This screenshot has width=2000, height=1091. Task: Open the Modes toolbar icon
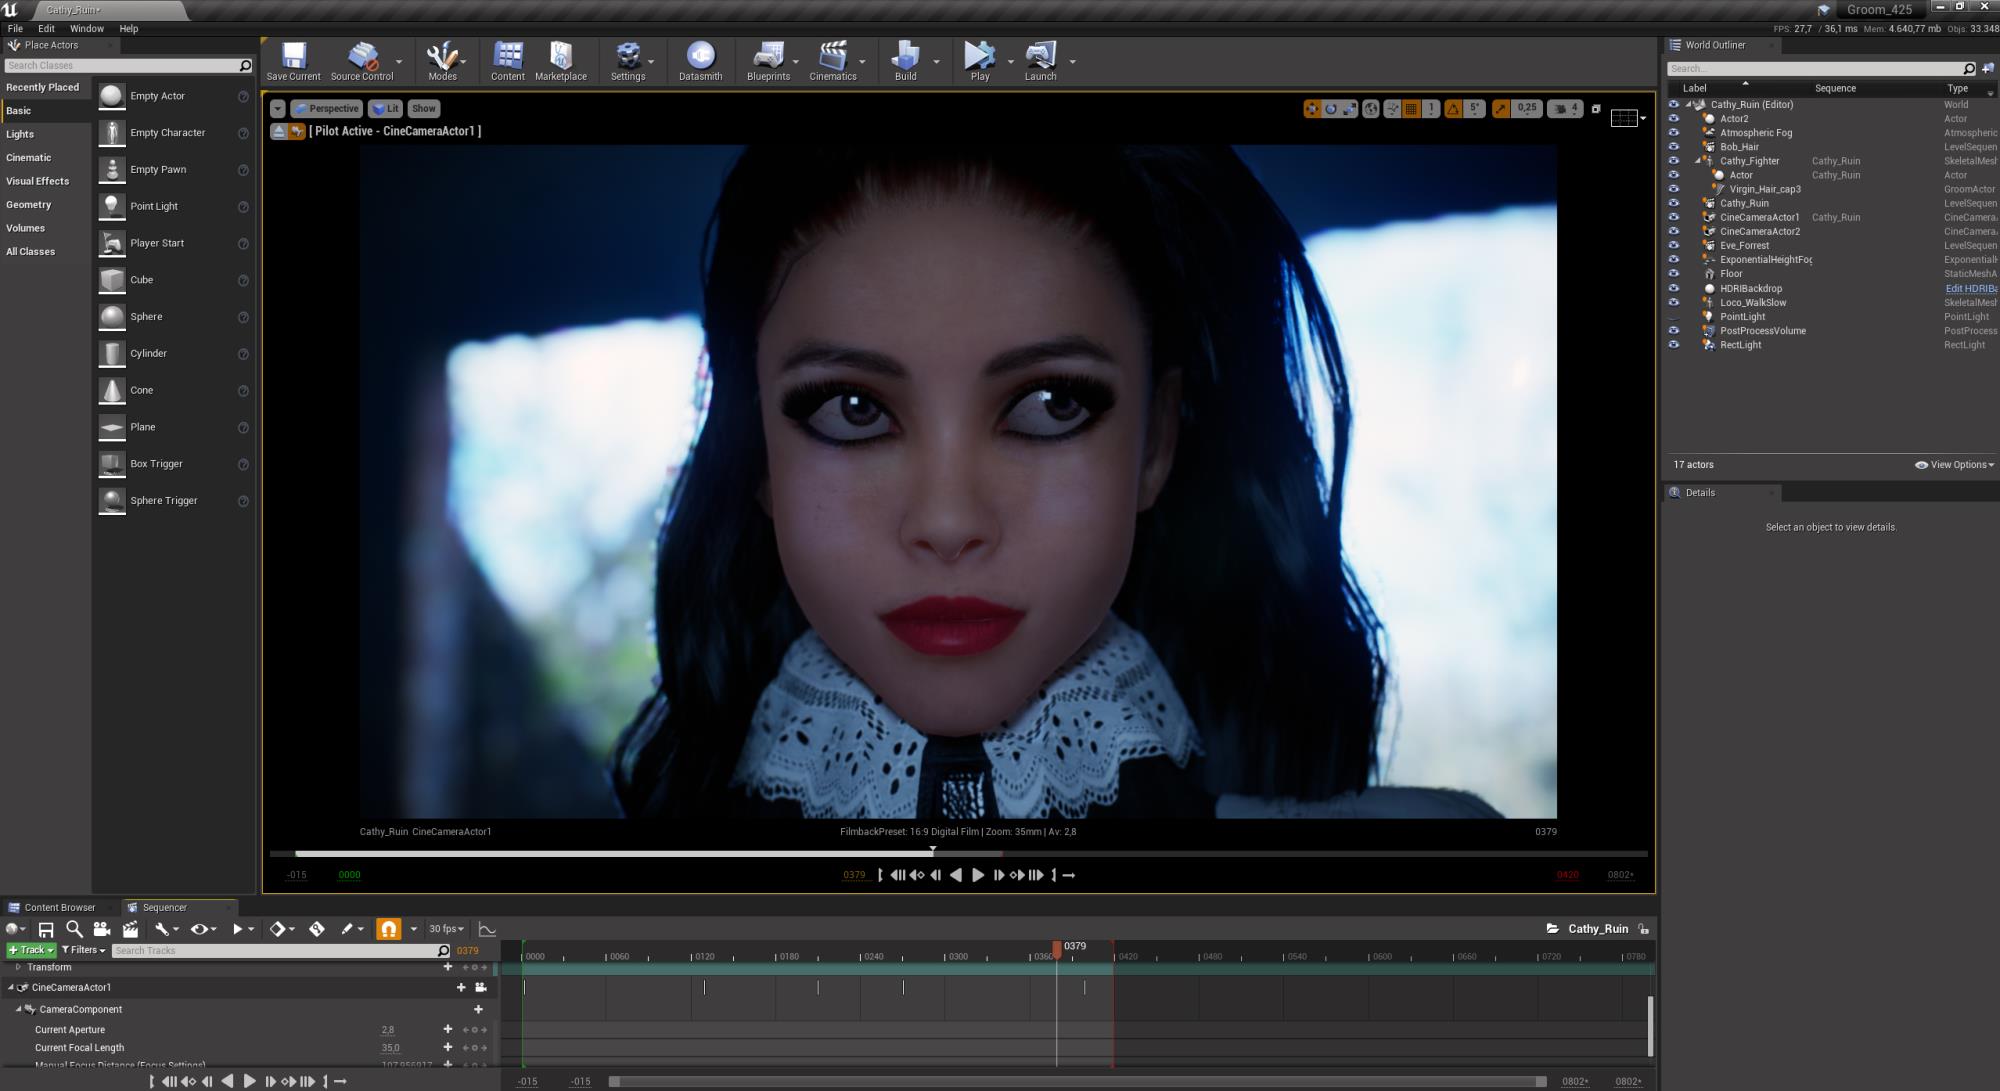point(442,61)
